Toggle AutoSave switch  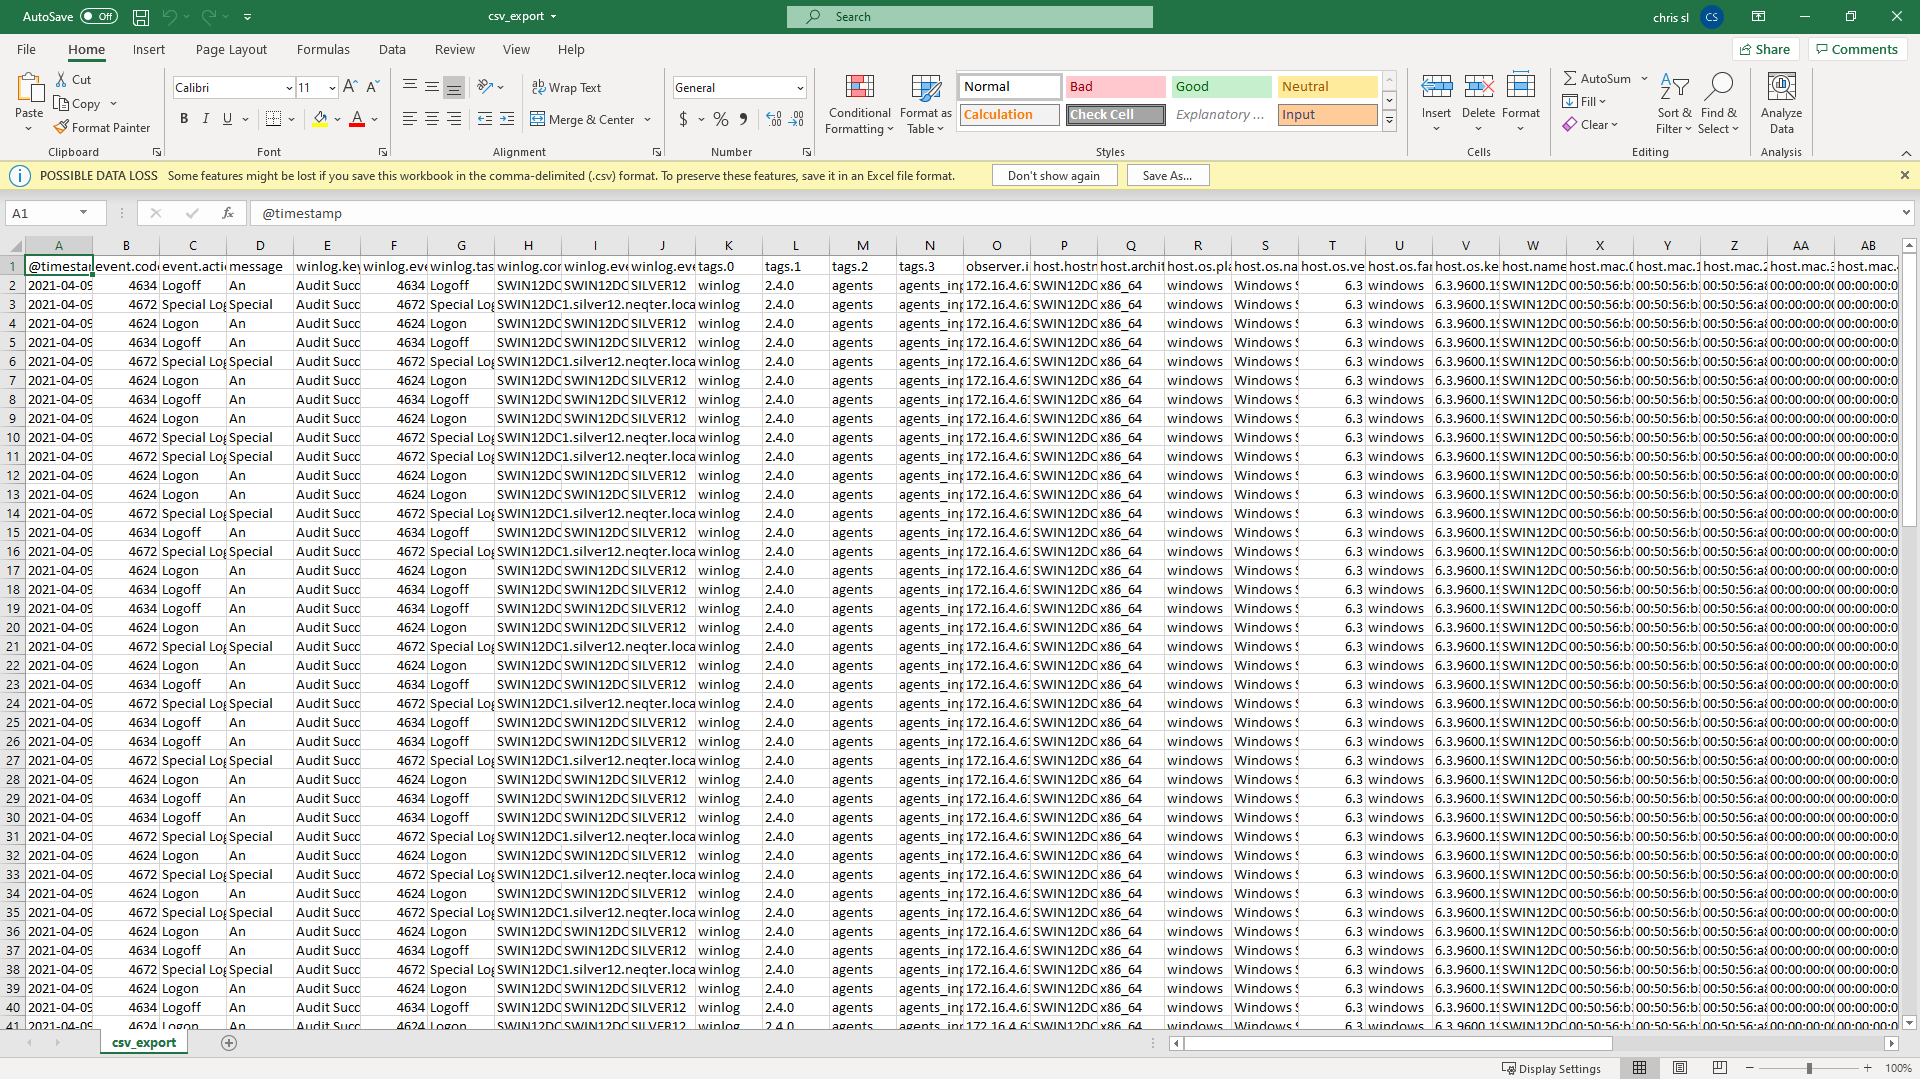pos(98,17)
